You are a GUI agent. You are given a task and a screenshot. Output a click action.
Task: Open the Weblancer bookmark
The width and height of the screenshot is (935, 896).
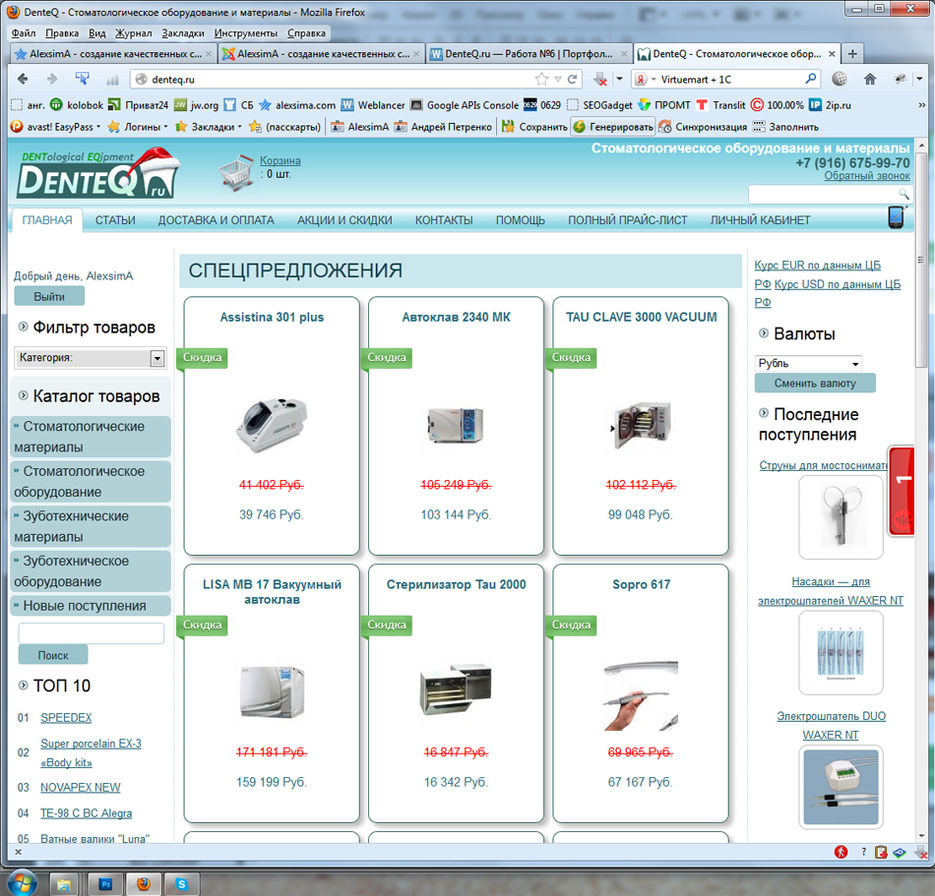click(x=373, y=105)
